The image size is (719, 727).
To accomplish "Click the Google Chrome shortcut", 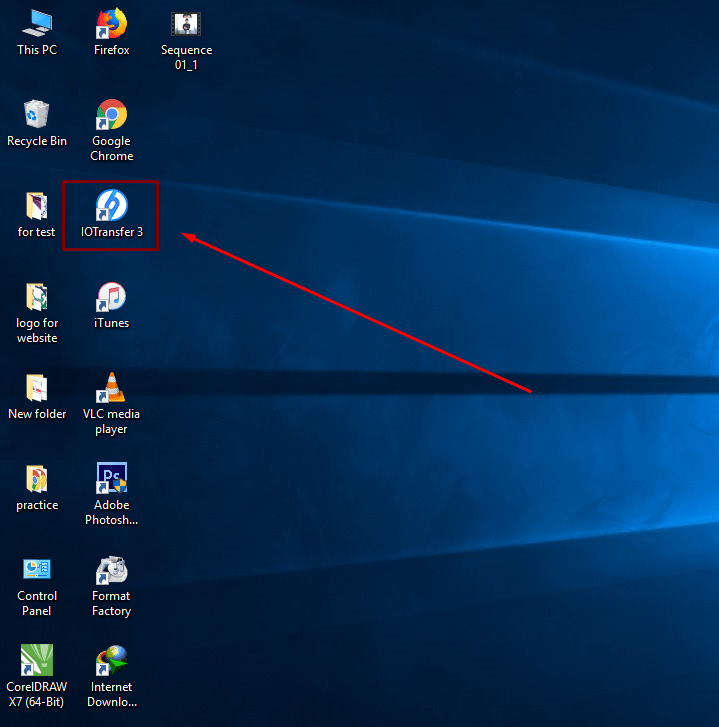I will (111, 114).
